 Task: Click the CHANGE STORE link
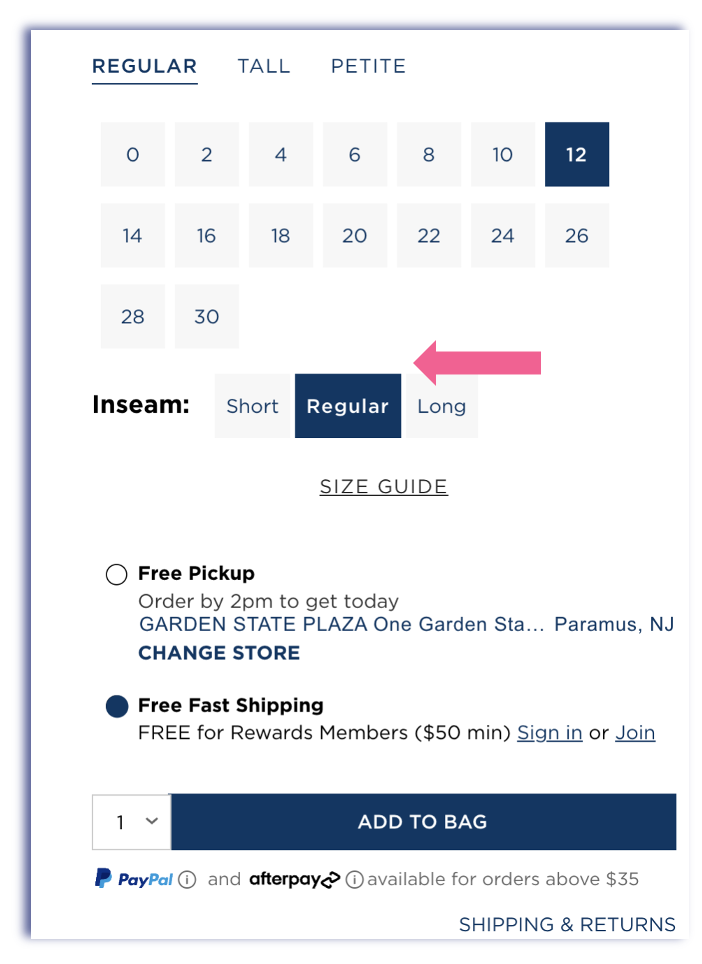[219, 653]
